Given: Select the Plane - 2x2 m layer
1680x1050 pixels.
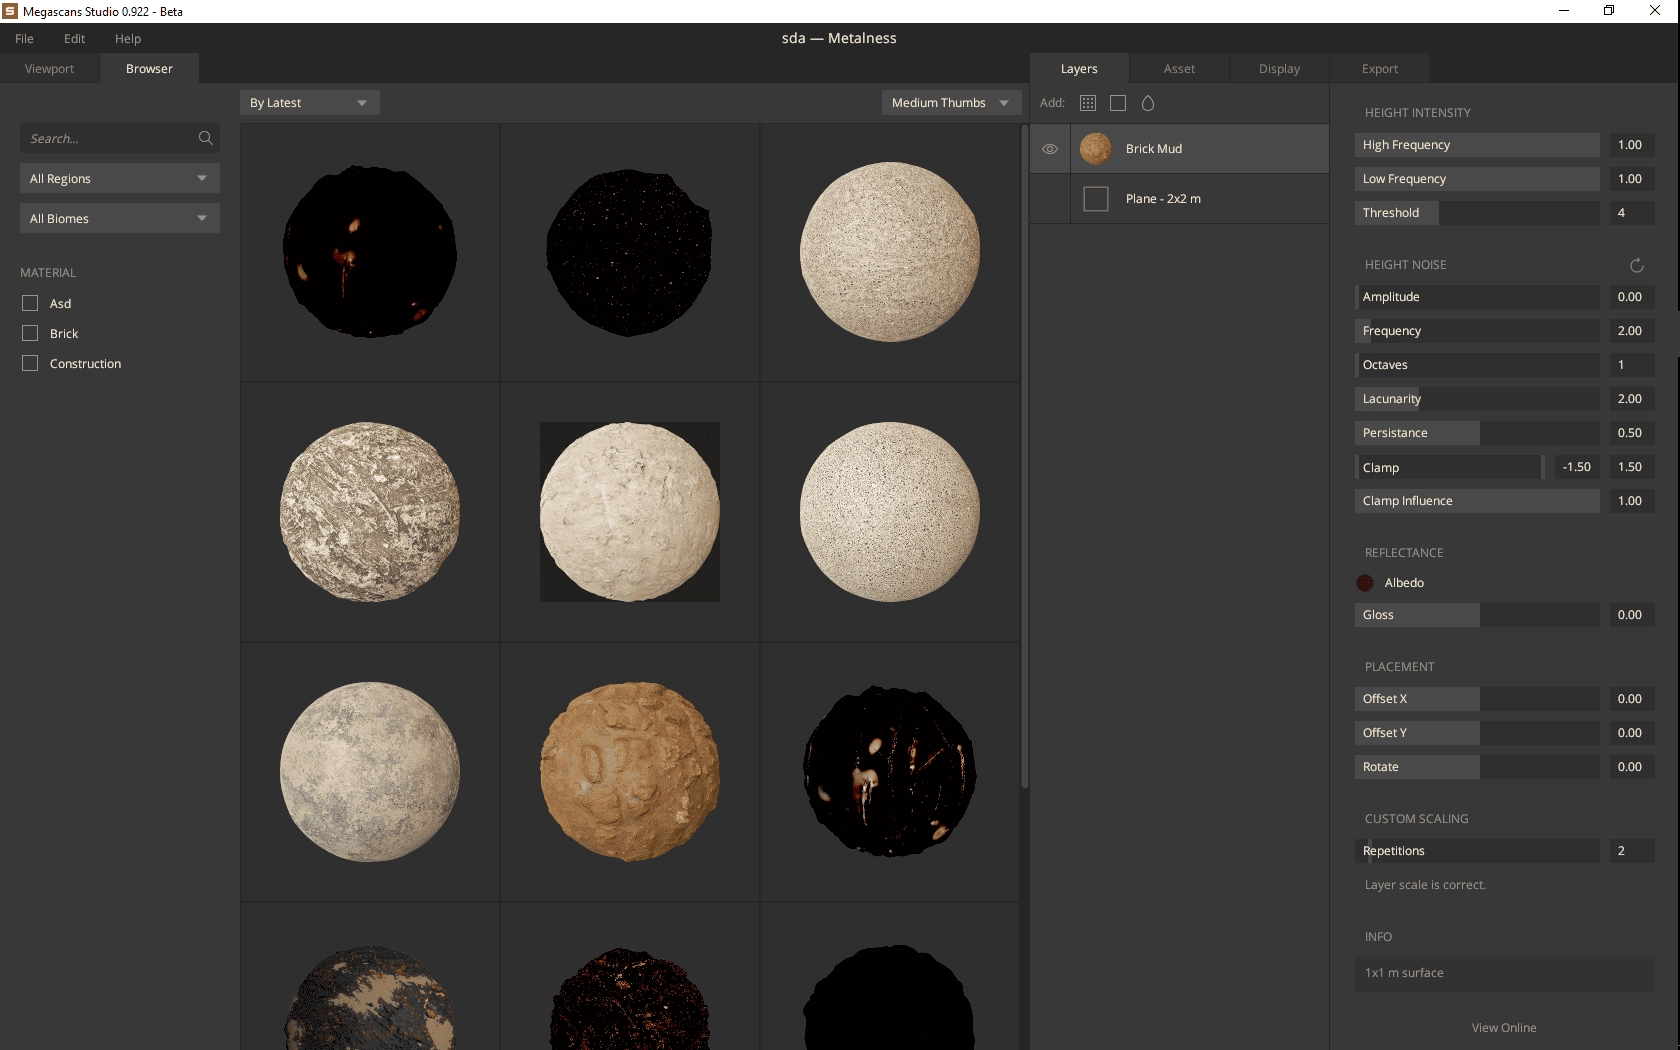Looking at the screenshot, I should 1180,199.
